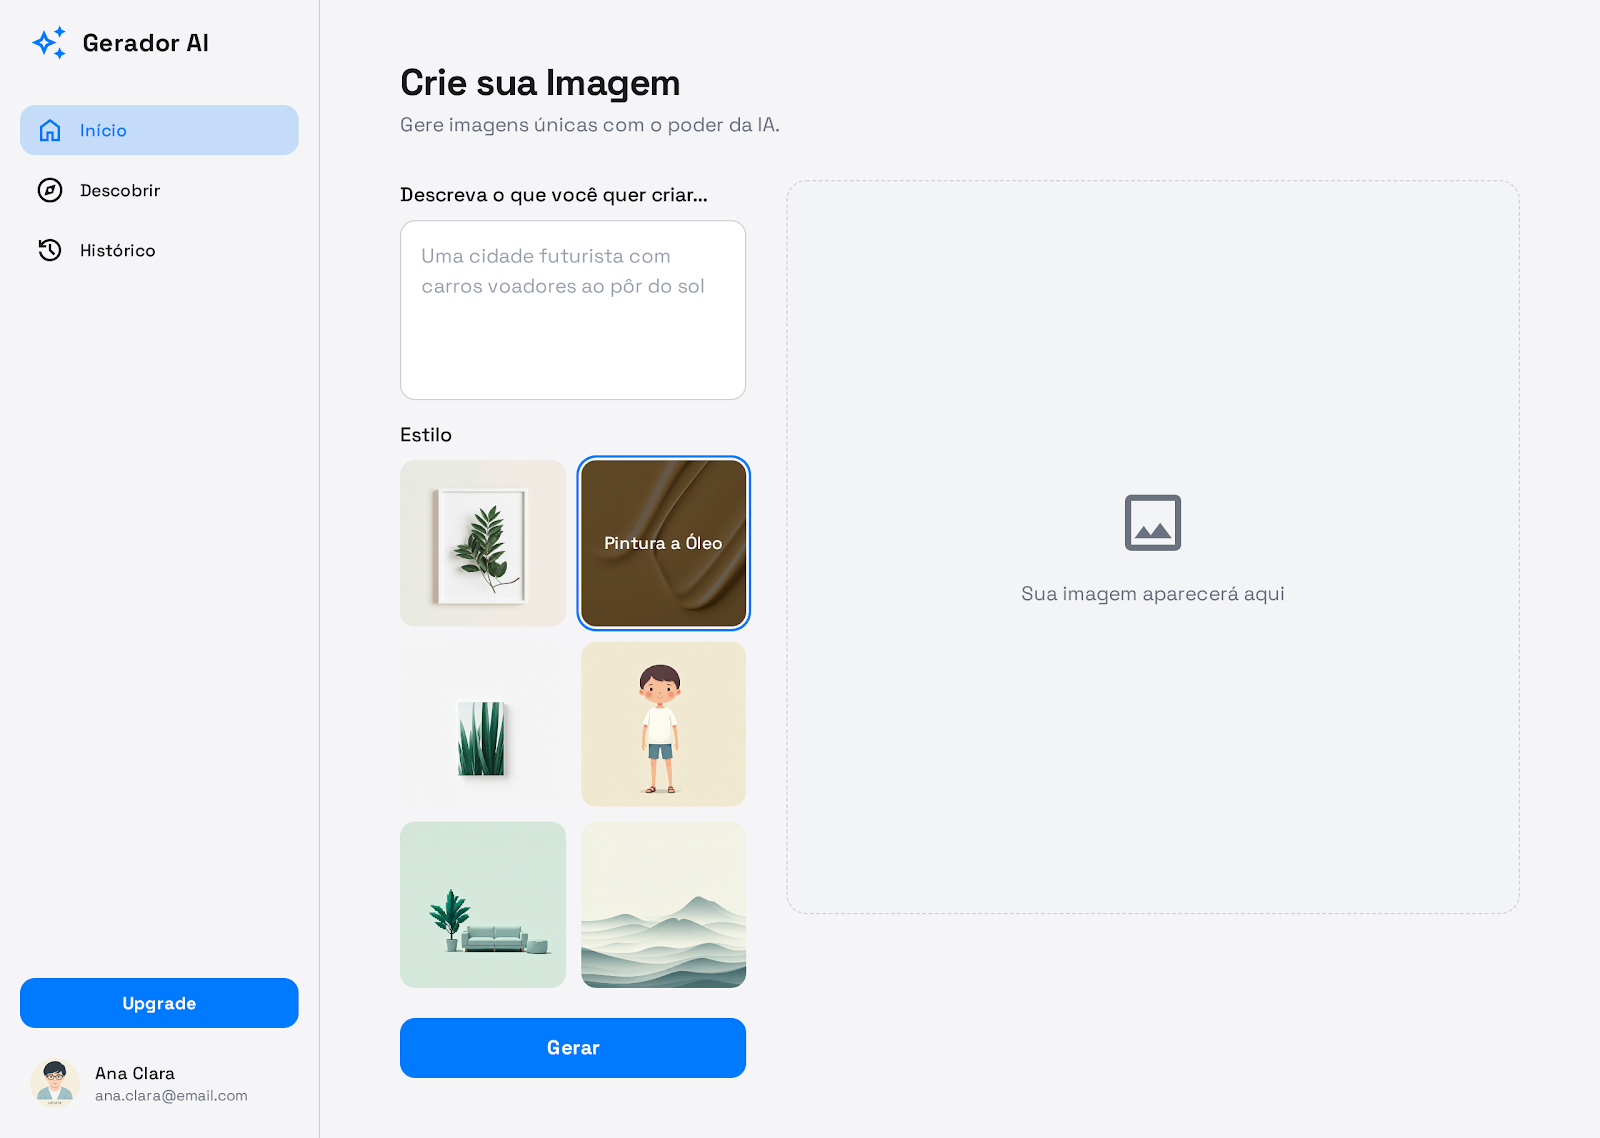Screen dimensions: 1600x1138
Task: Pick the cartoon boy character style
Action: coord(663,724)
